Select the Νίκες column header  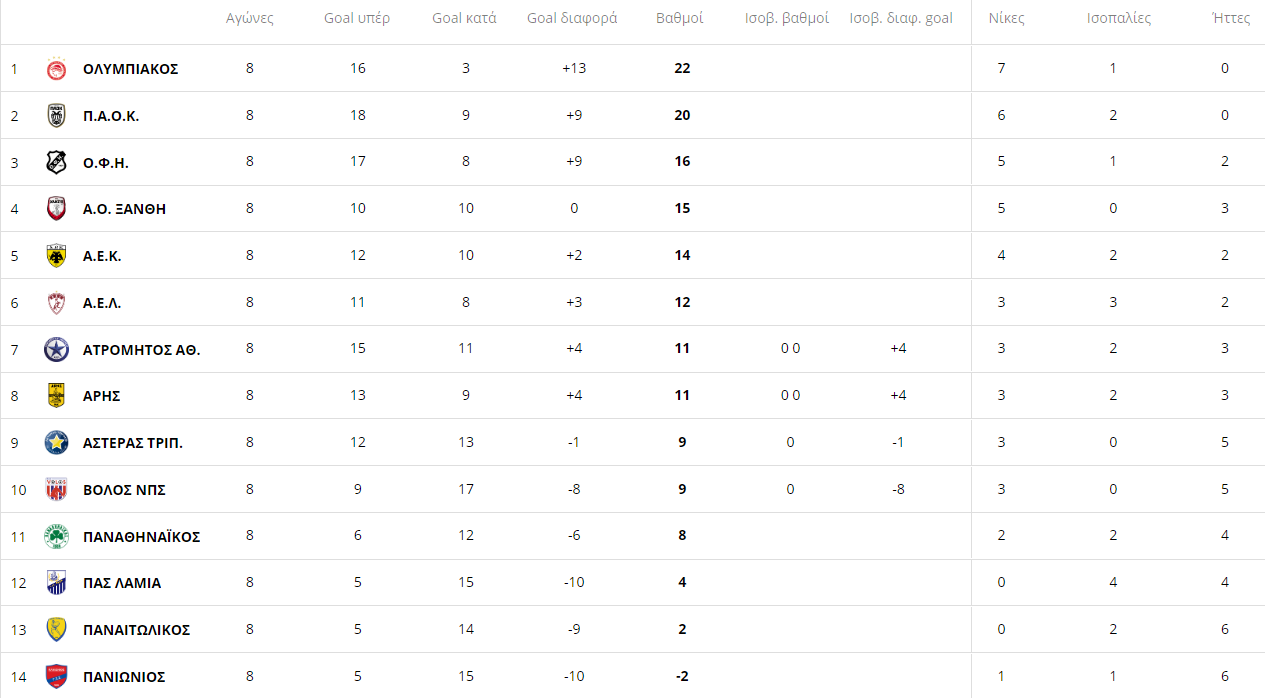point(1006,19)
